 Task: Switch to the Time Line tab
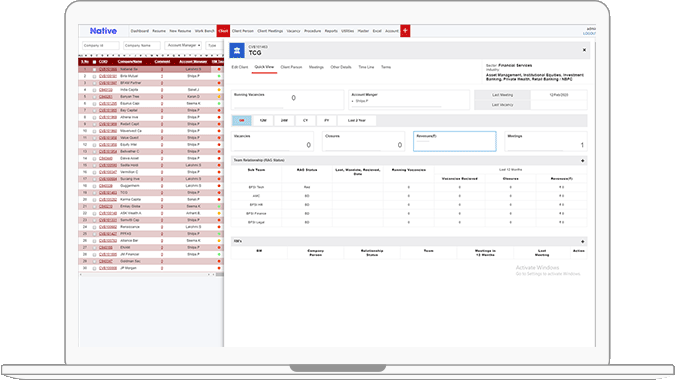point(366,67)
